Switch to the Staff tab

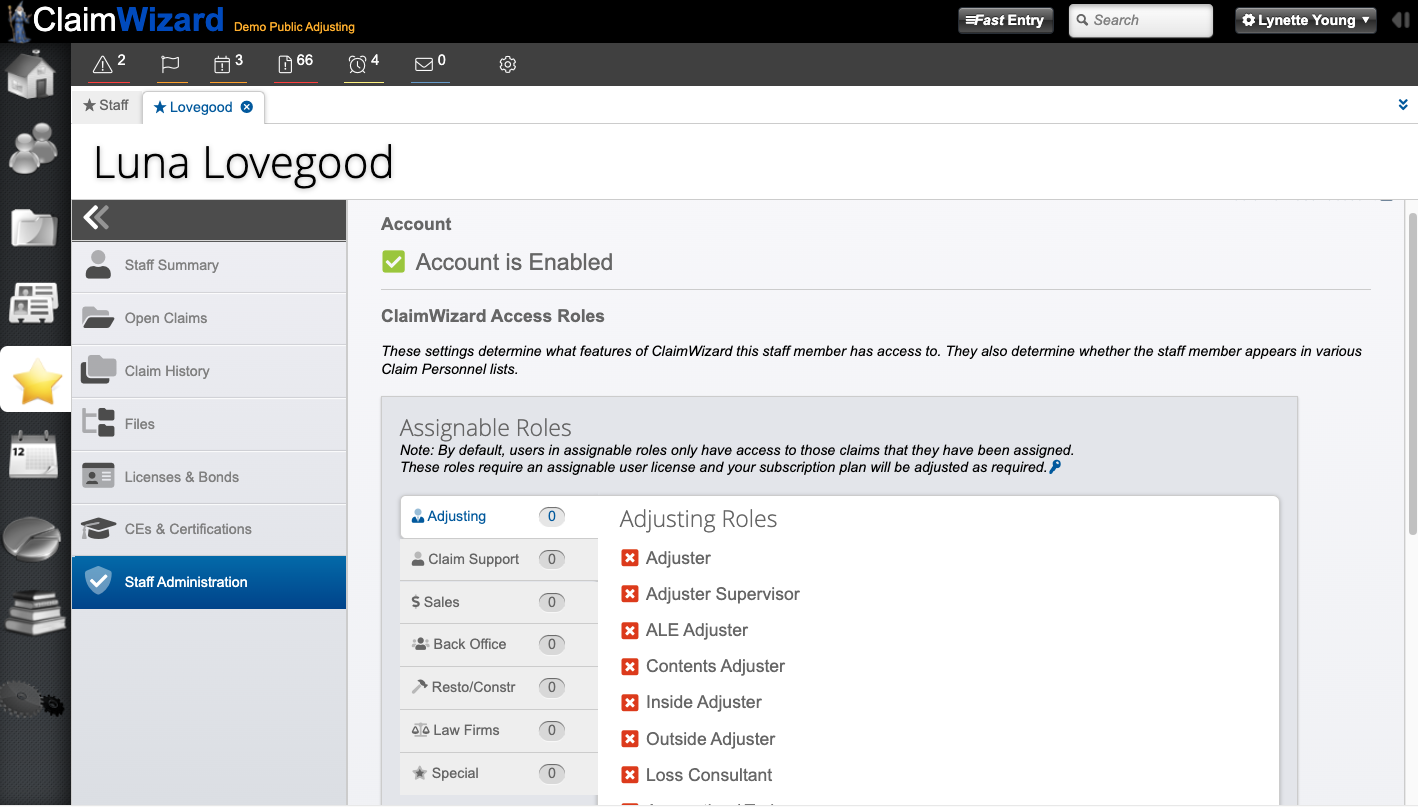[x=106, y=105]
